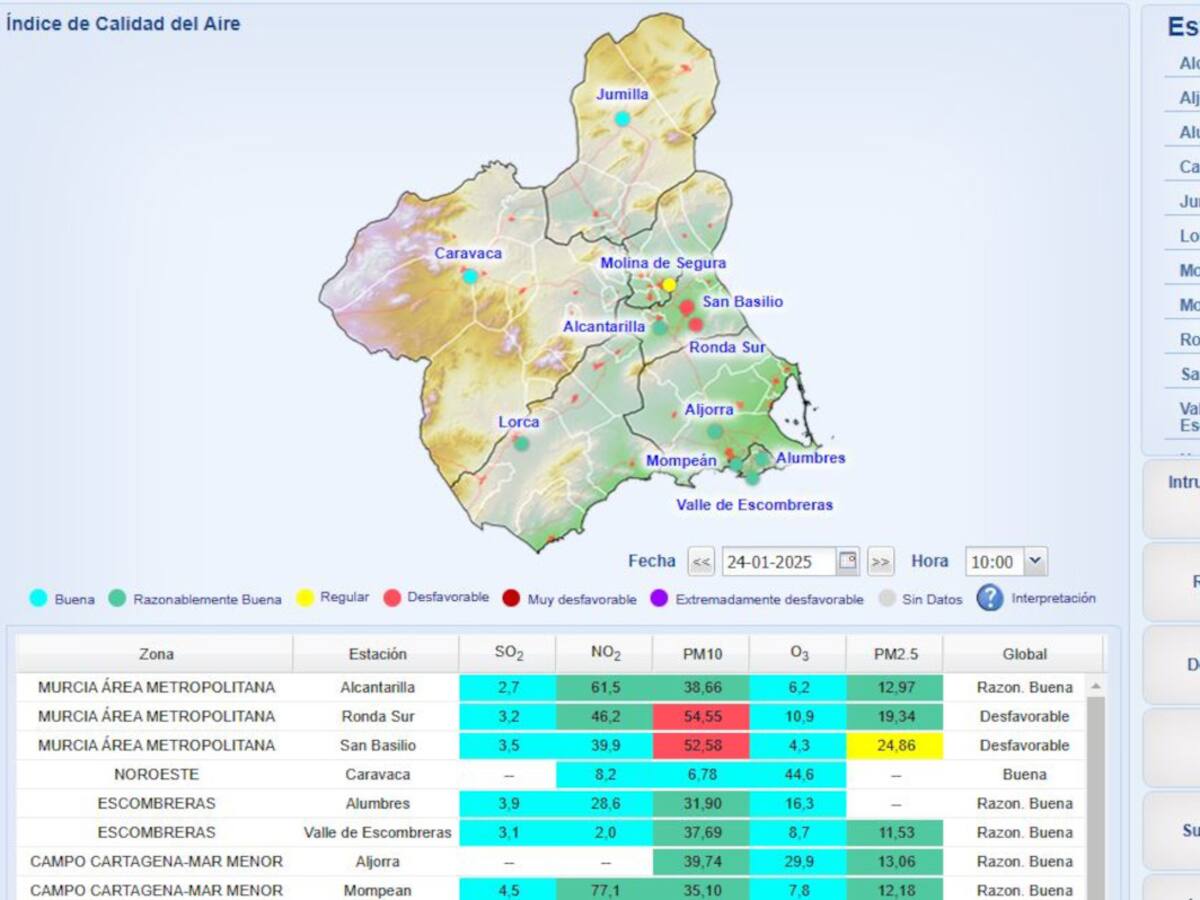1200x900 pixels.
Task: Click the SO2 value 4,5
Action: (x=508, y=890)
